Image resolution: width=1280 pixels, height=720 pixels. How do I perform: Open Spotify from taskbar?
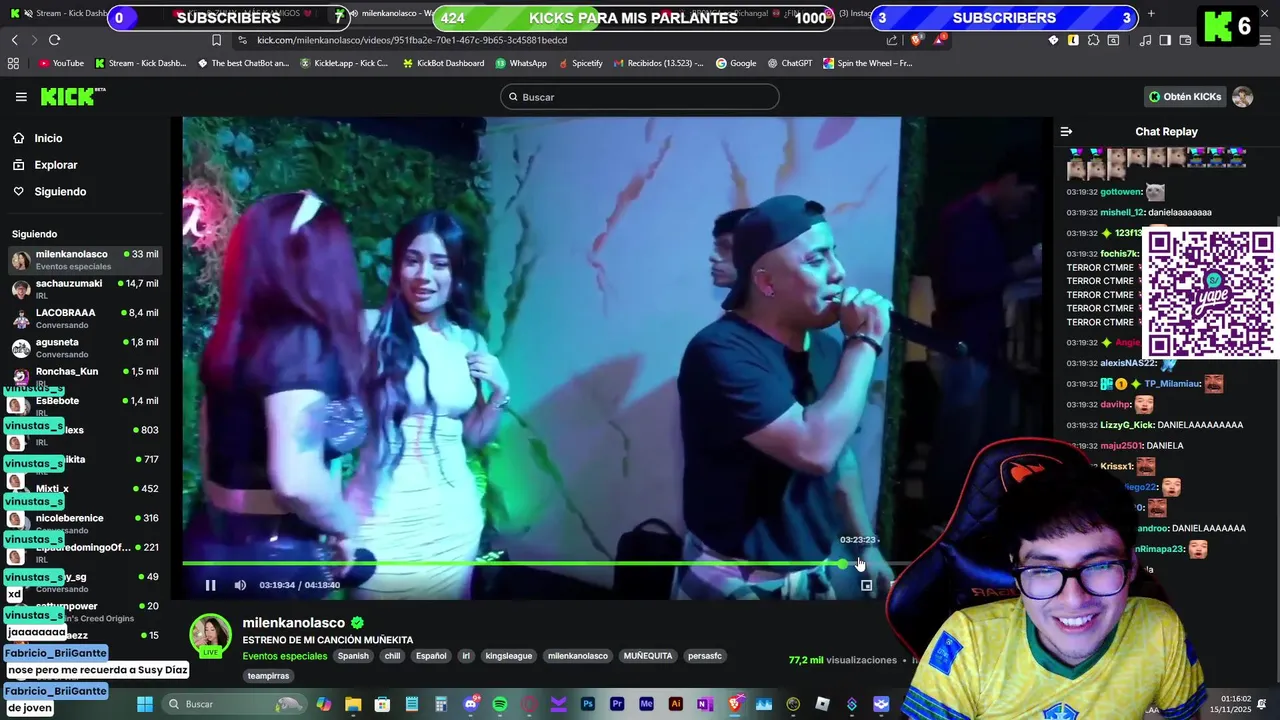500,704
